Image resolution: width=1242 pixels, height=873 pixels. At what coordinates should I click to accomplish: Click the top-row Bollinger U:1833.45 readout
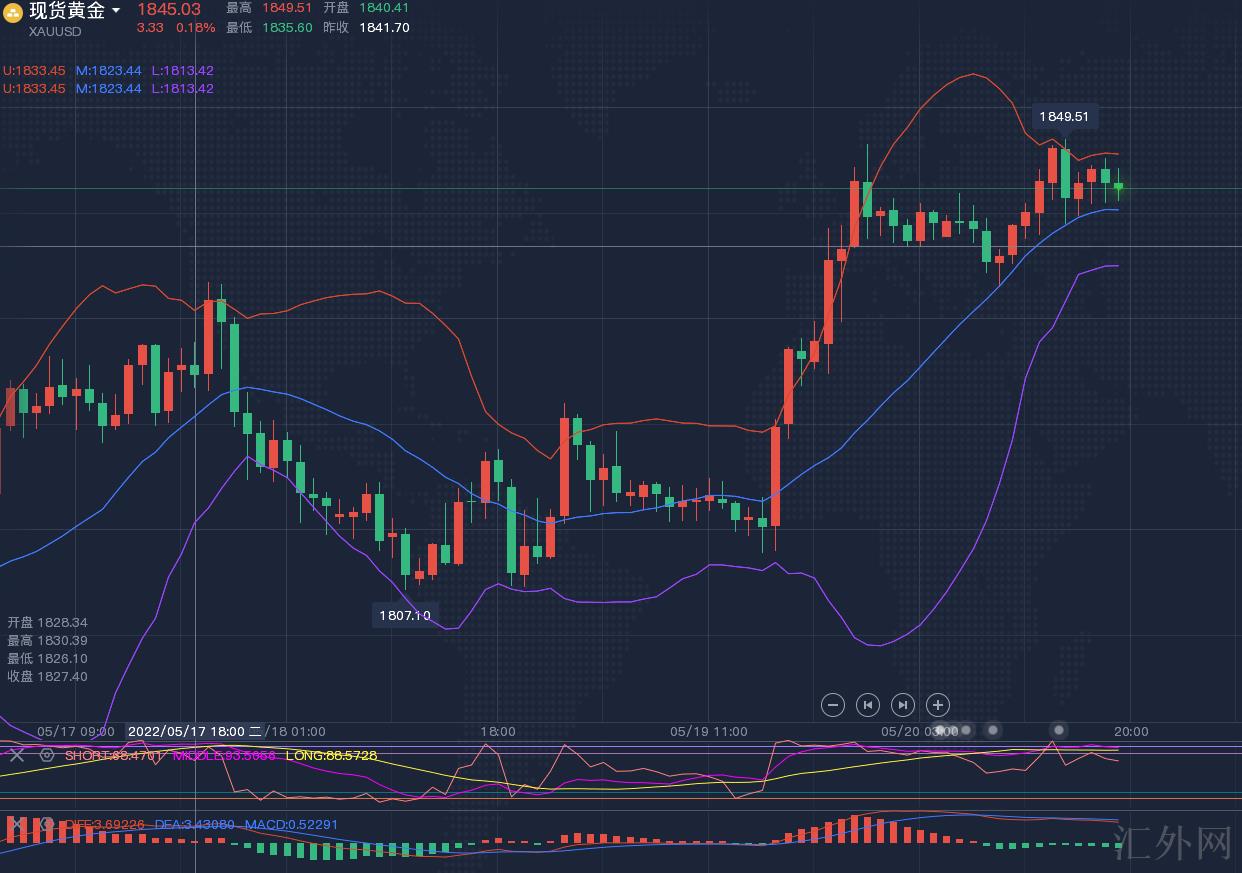click(34, 70)
